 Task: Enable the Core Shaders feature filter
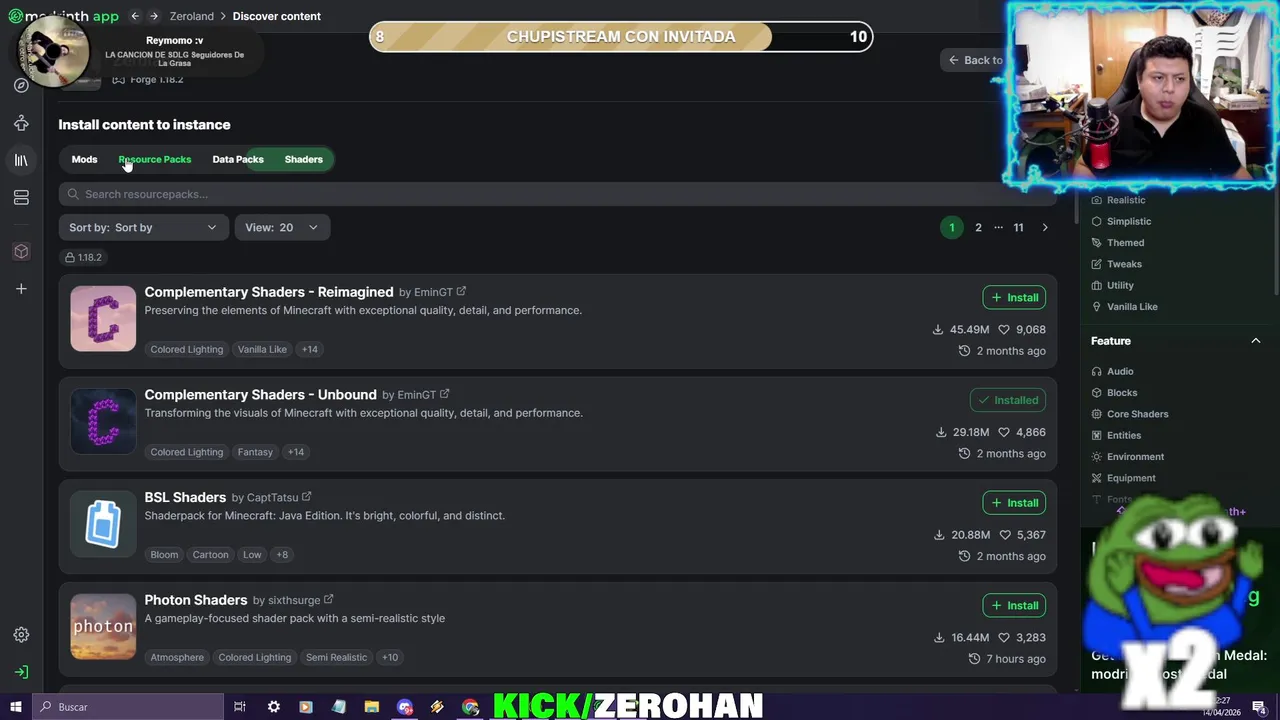pos(1129,414)
